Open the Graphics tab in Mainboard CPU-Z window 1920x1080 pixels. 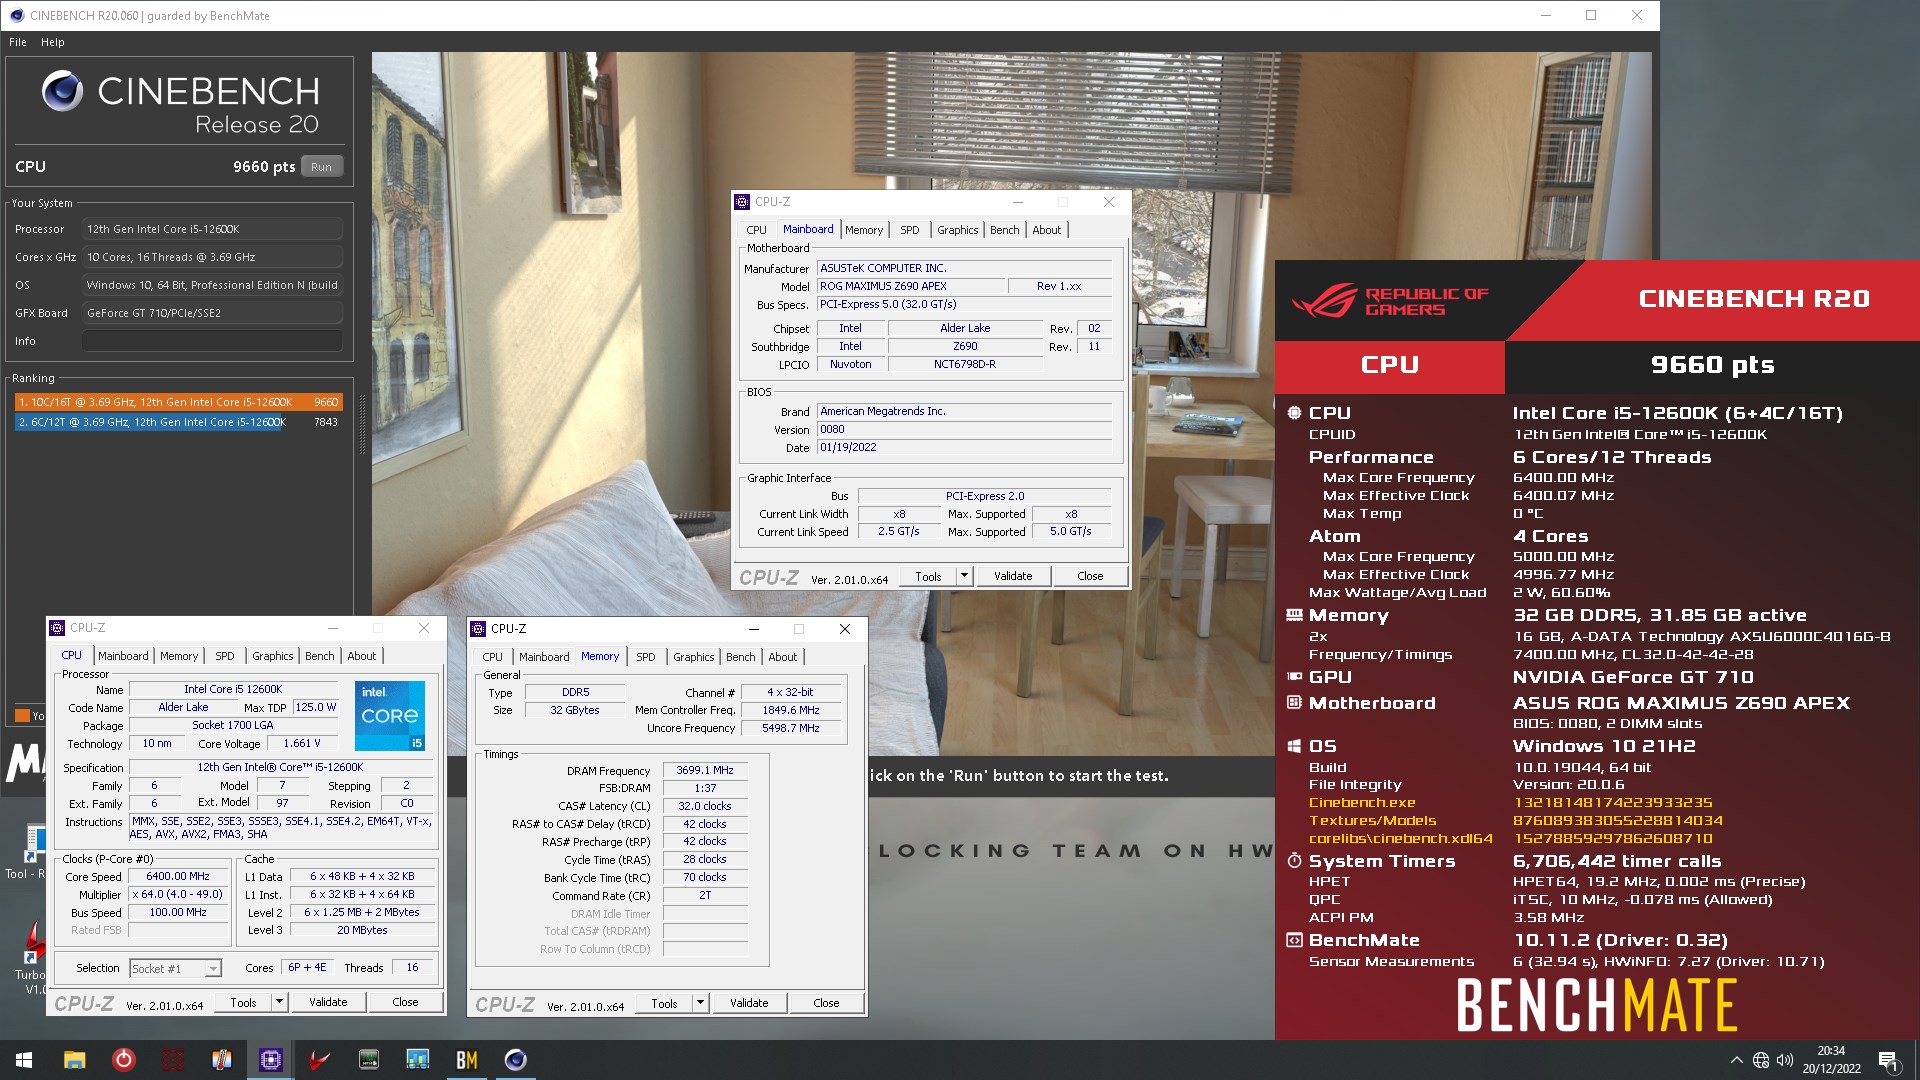coord(957,230)
